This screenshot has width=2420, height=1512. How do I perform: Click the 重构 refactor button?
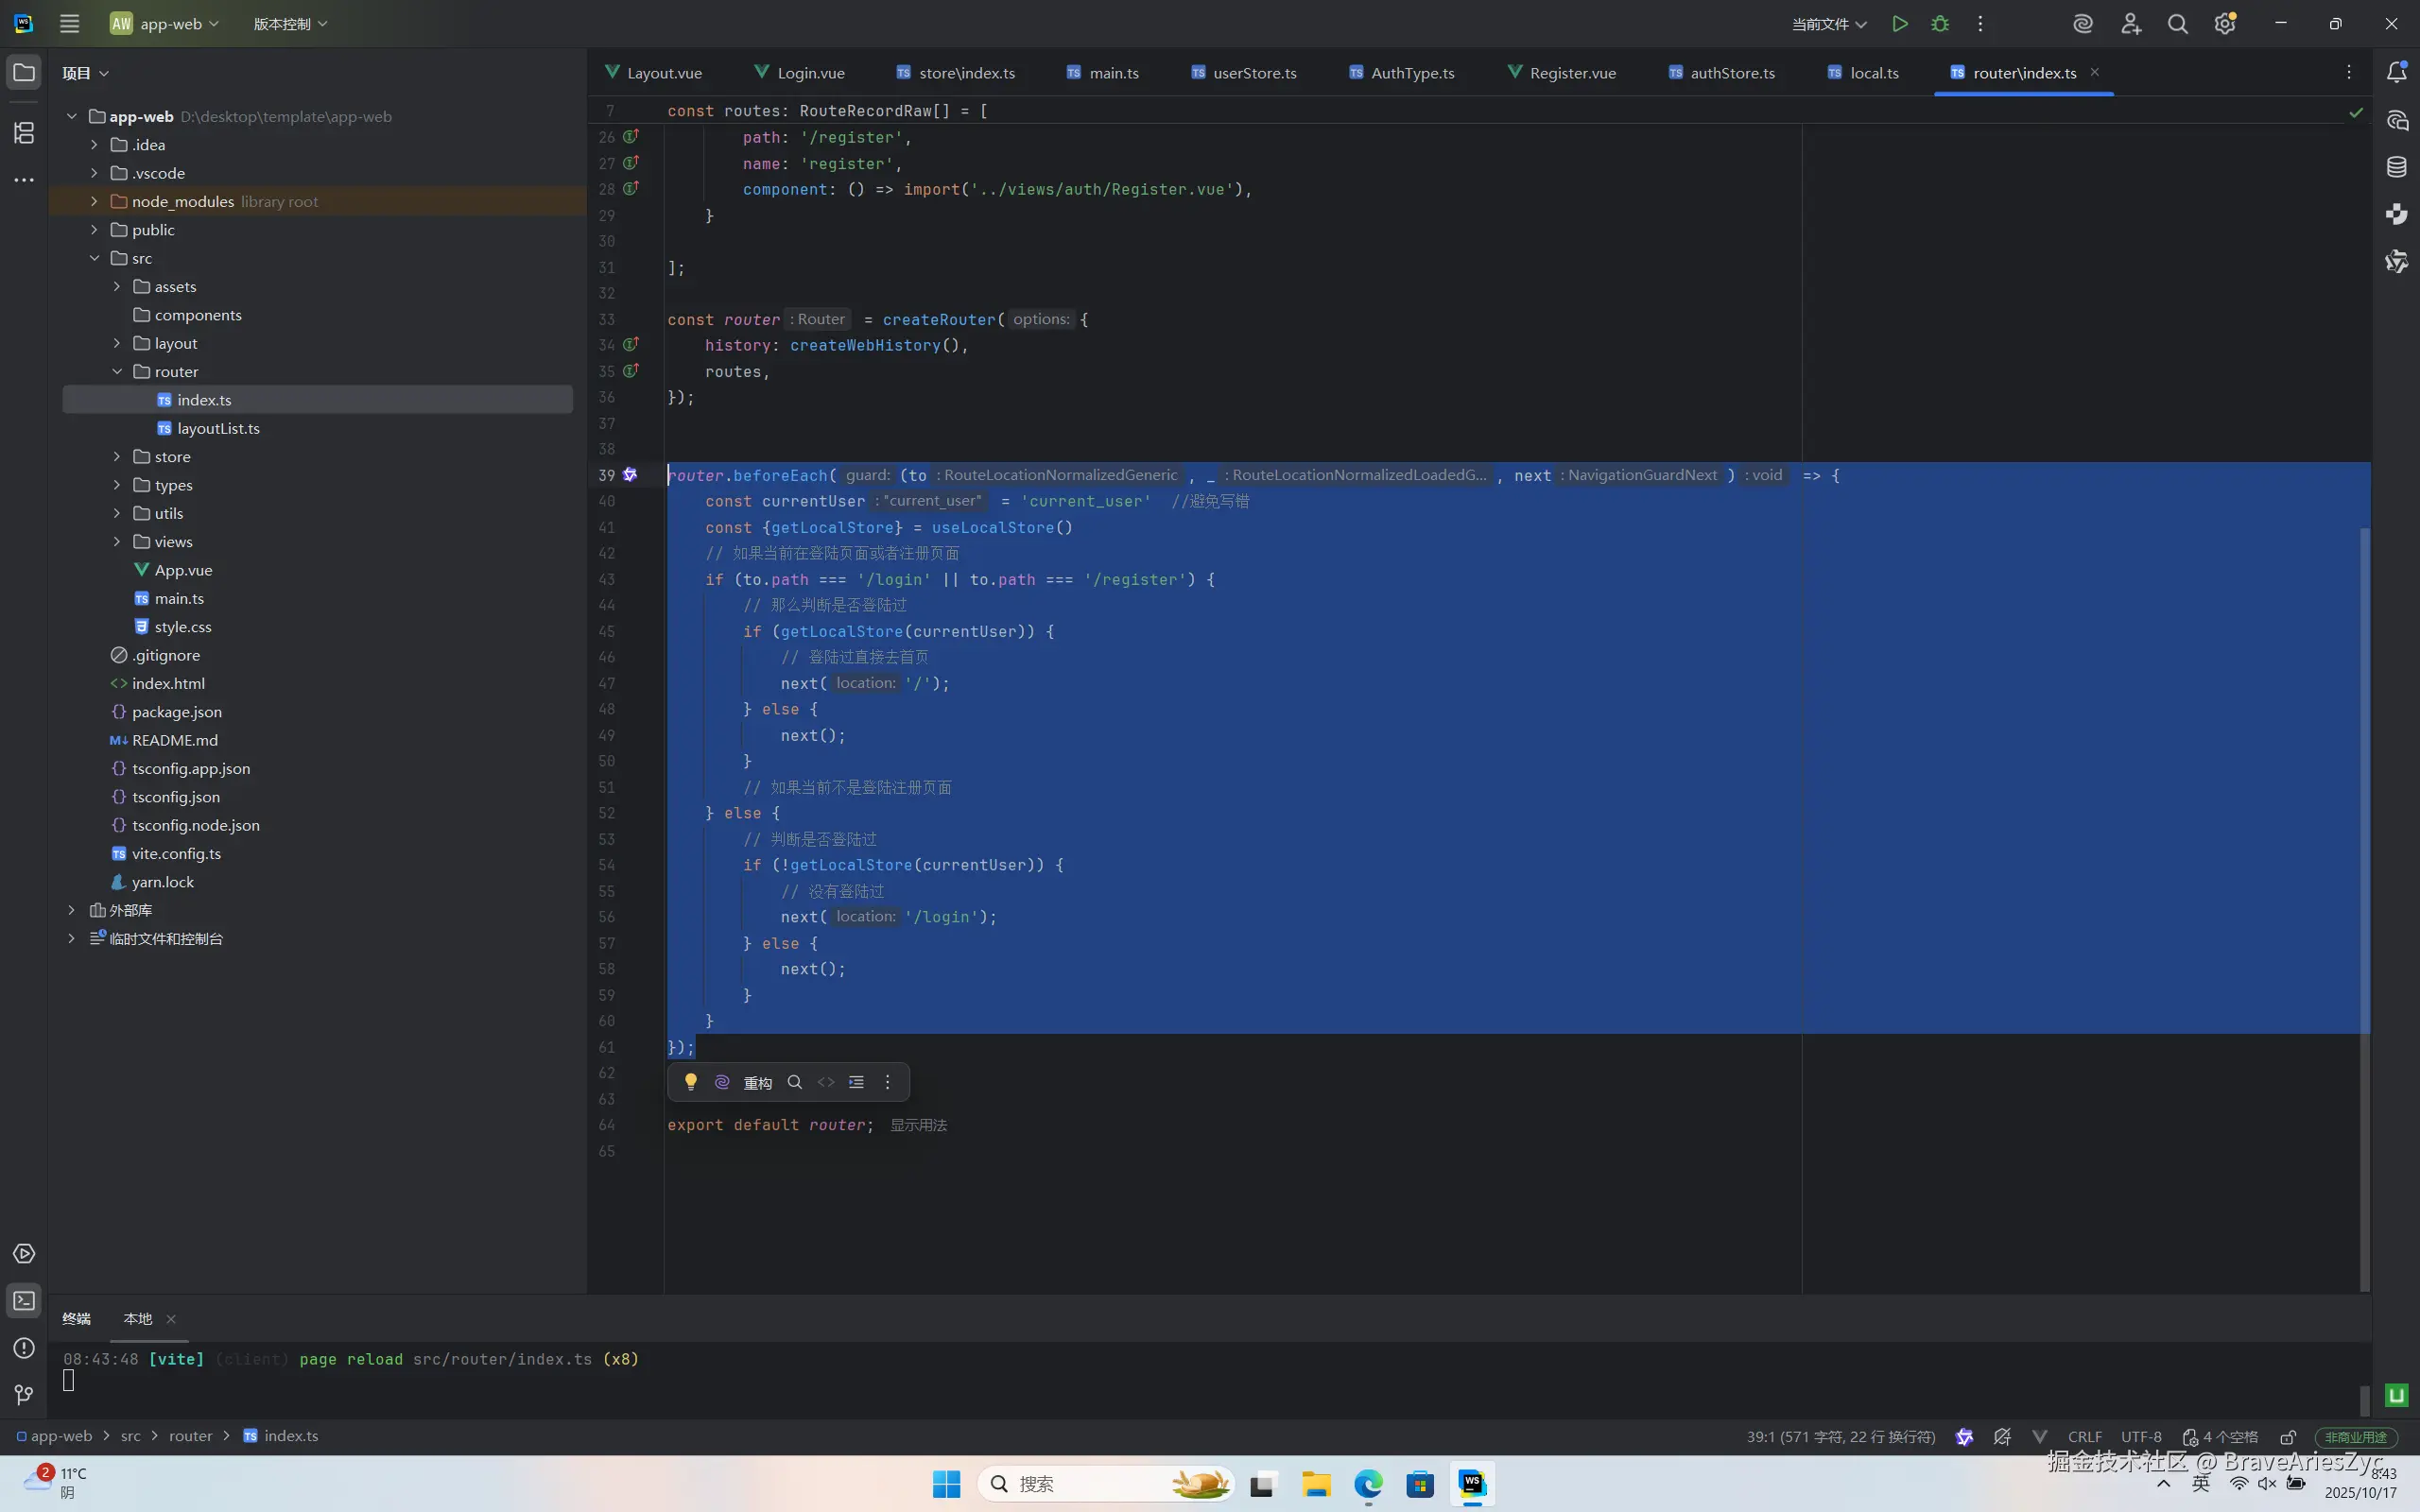757,1082
